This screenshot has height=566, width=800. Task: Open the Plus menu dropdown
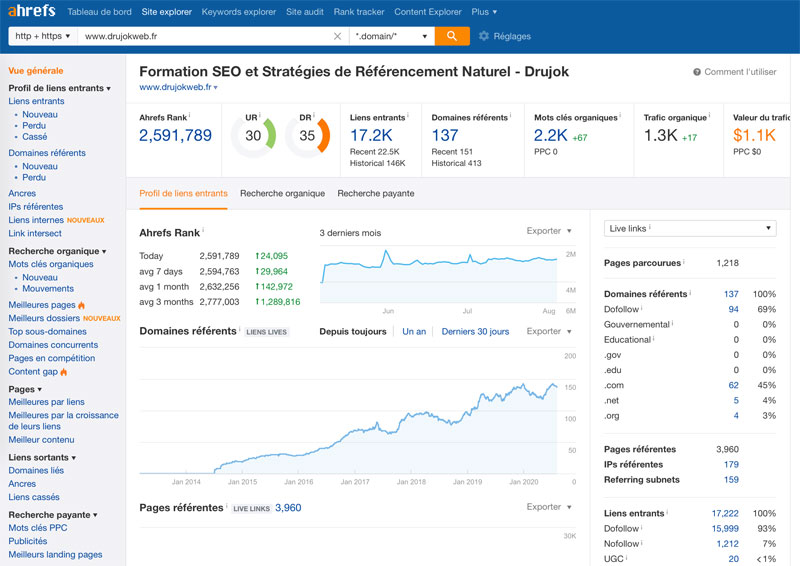pyautogui.click(x=484, y=12)
